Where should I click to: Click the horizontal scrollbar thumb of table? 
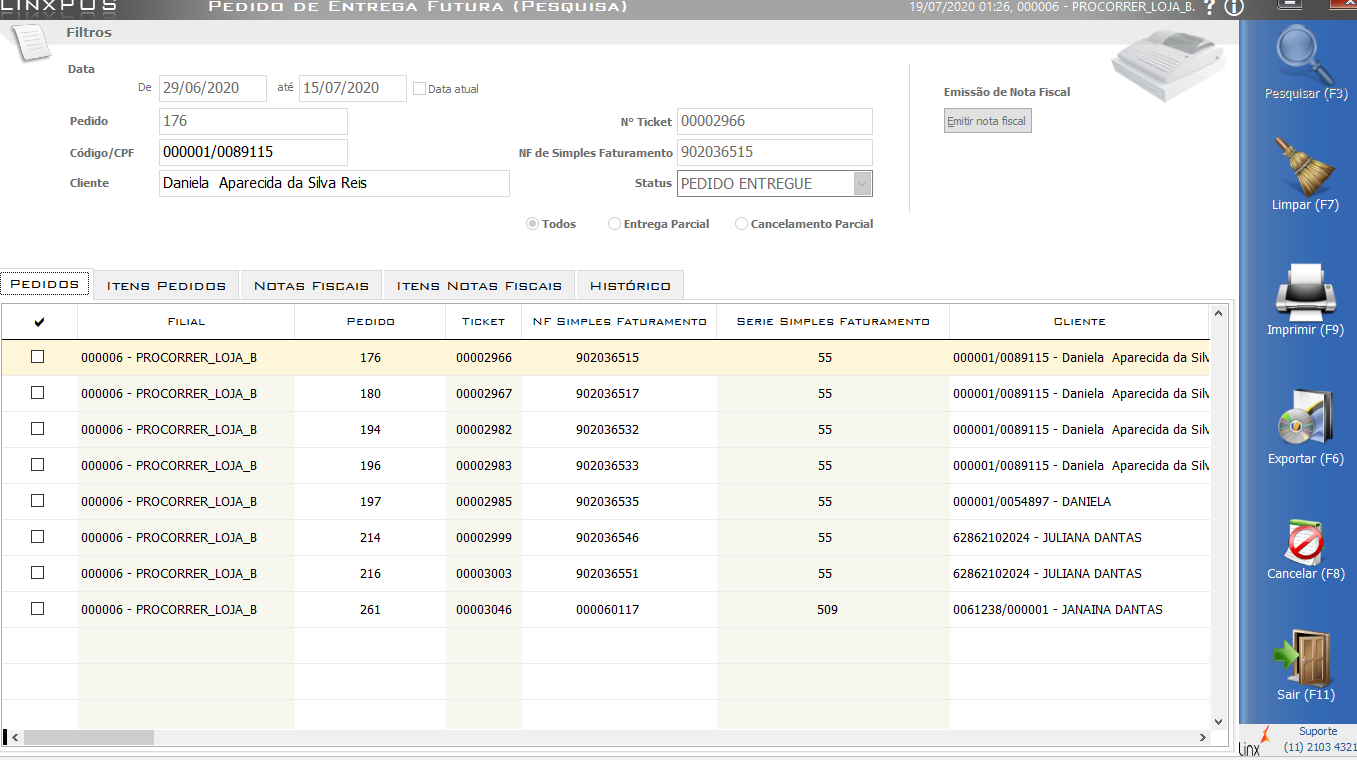click(88, 738)
